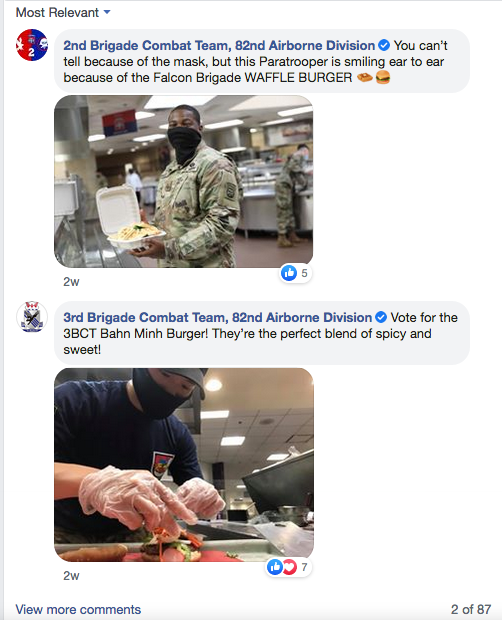
Task: Open the Most Relevant sort dropdown
Action: coord(63,13)
